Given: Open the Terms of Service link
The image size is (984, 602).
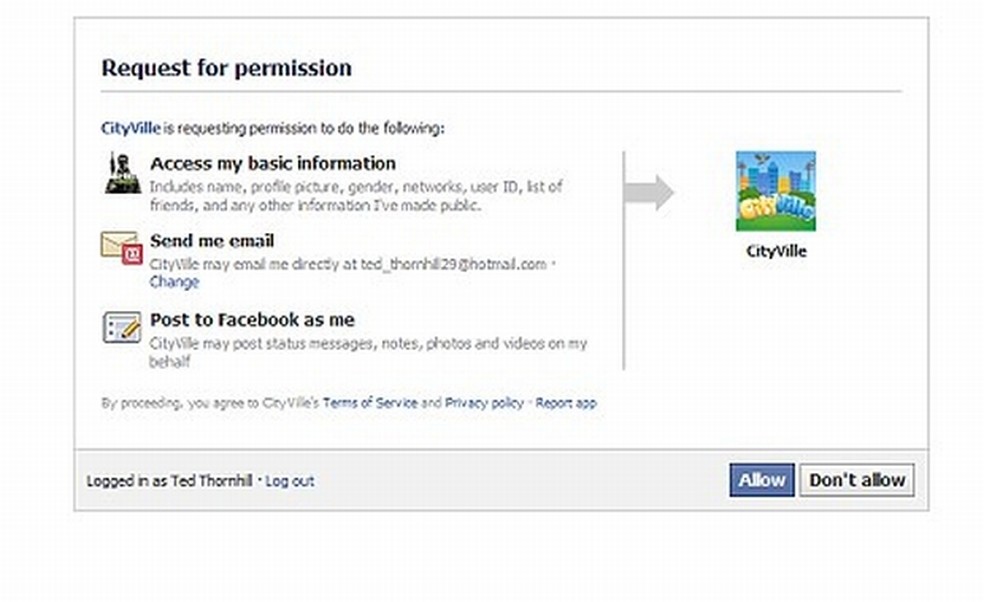Looking at the screenshot, I should coord(369,403).
